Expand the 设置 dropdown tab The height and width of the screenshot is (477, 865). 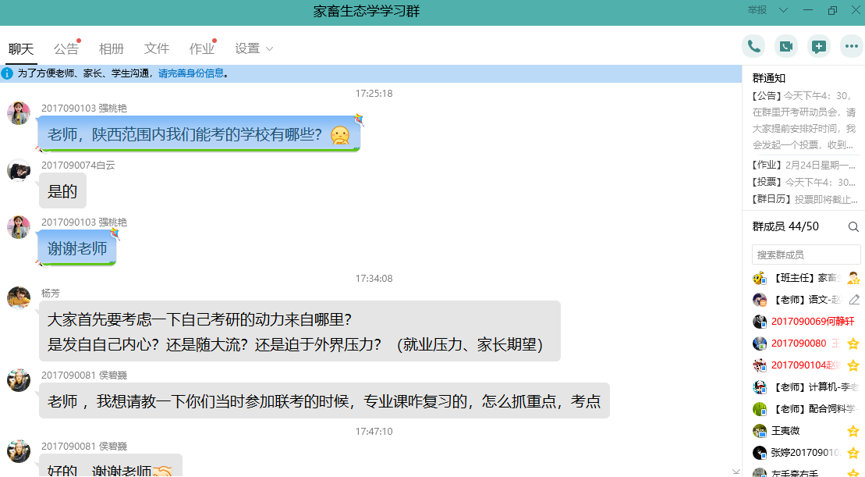click(253, 48)
